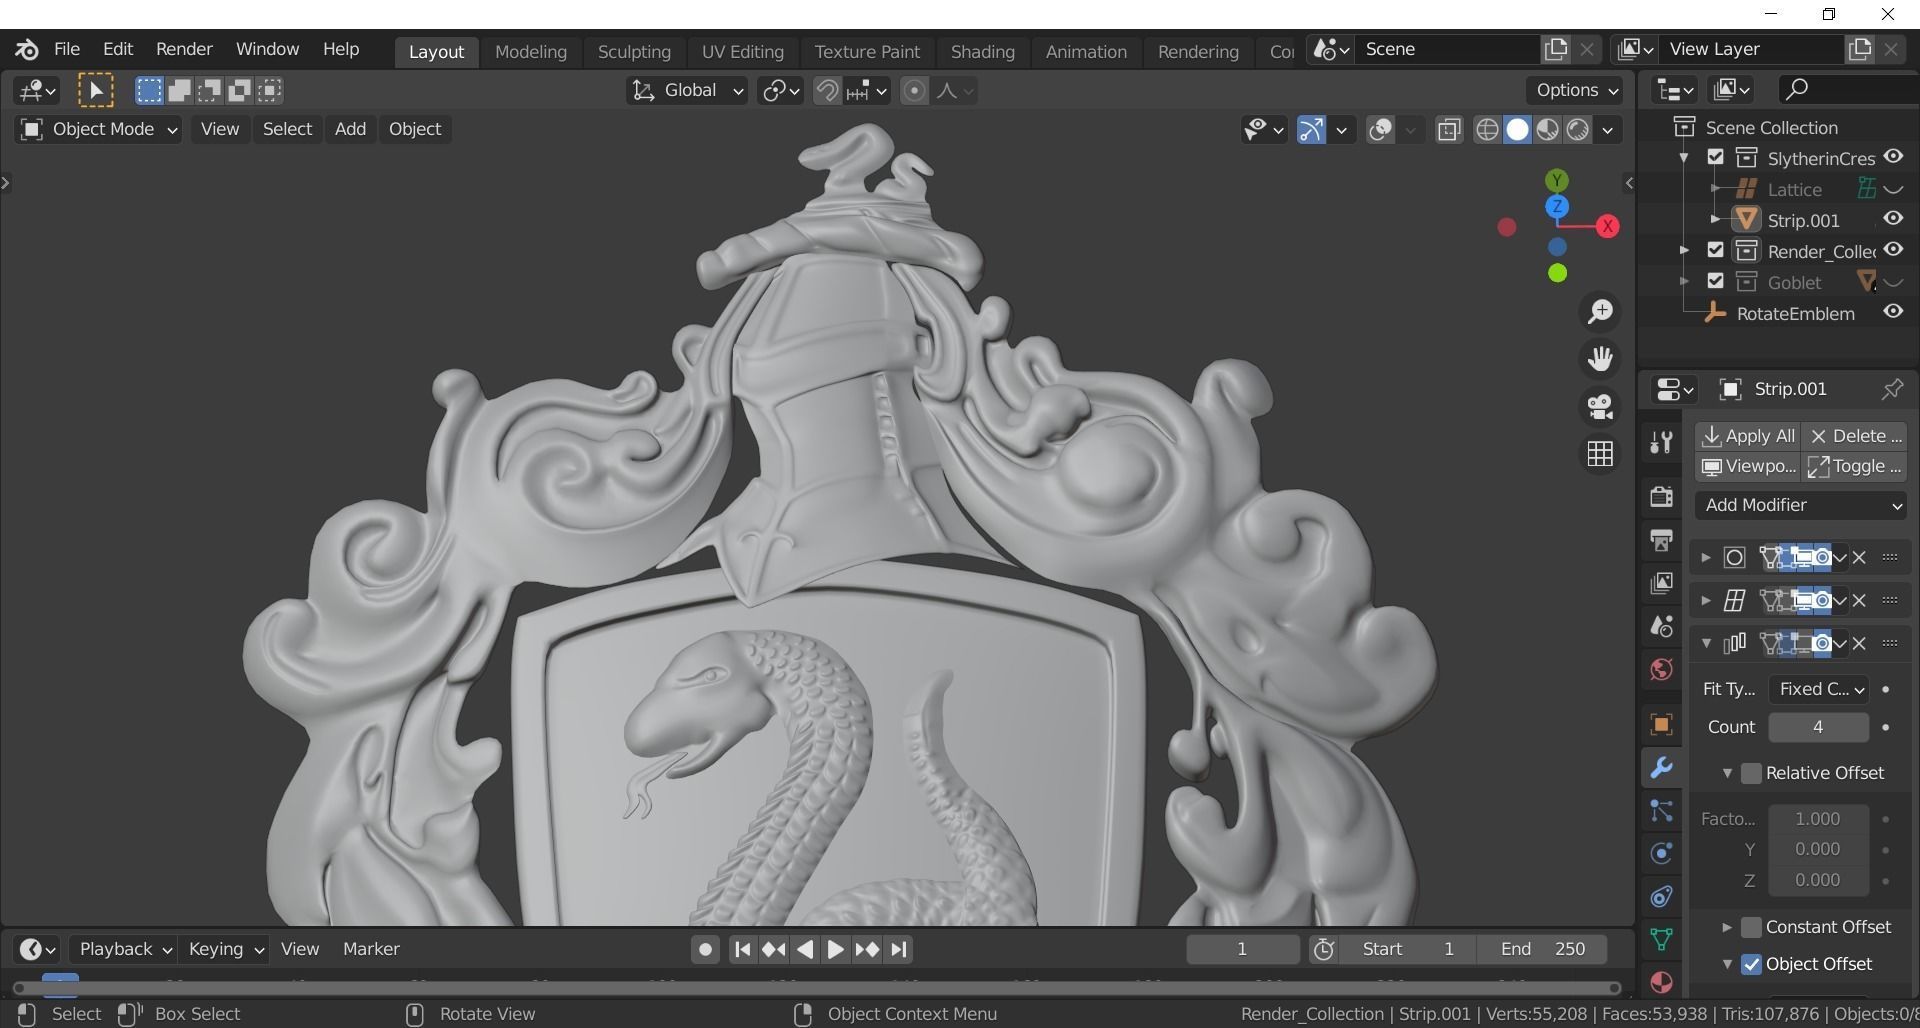
Task: Open the Object properties tab
Action: point(1661,724)
